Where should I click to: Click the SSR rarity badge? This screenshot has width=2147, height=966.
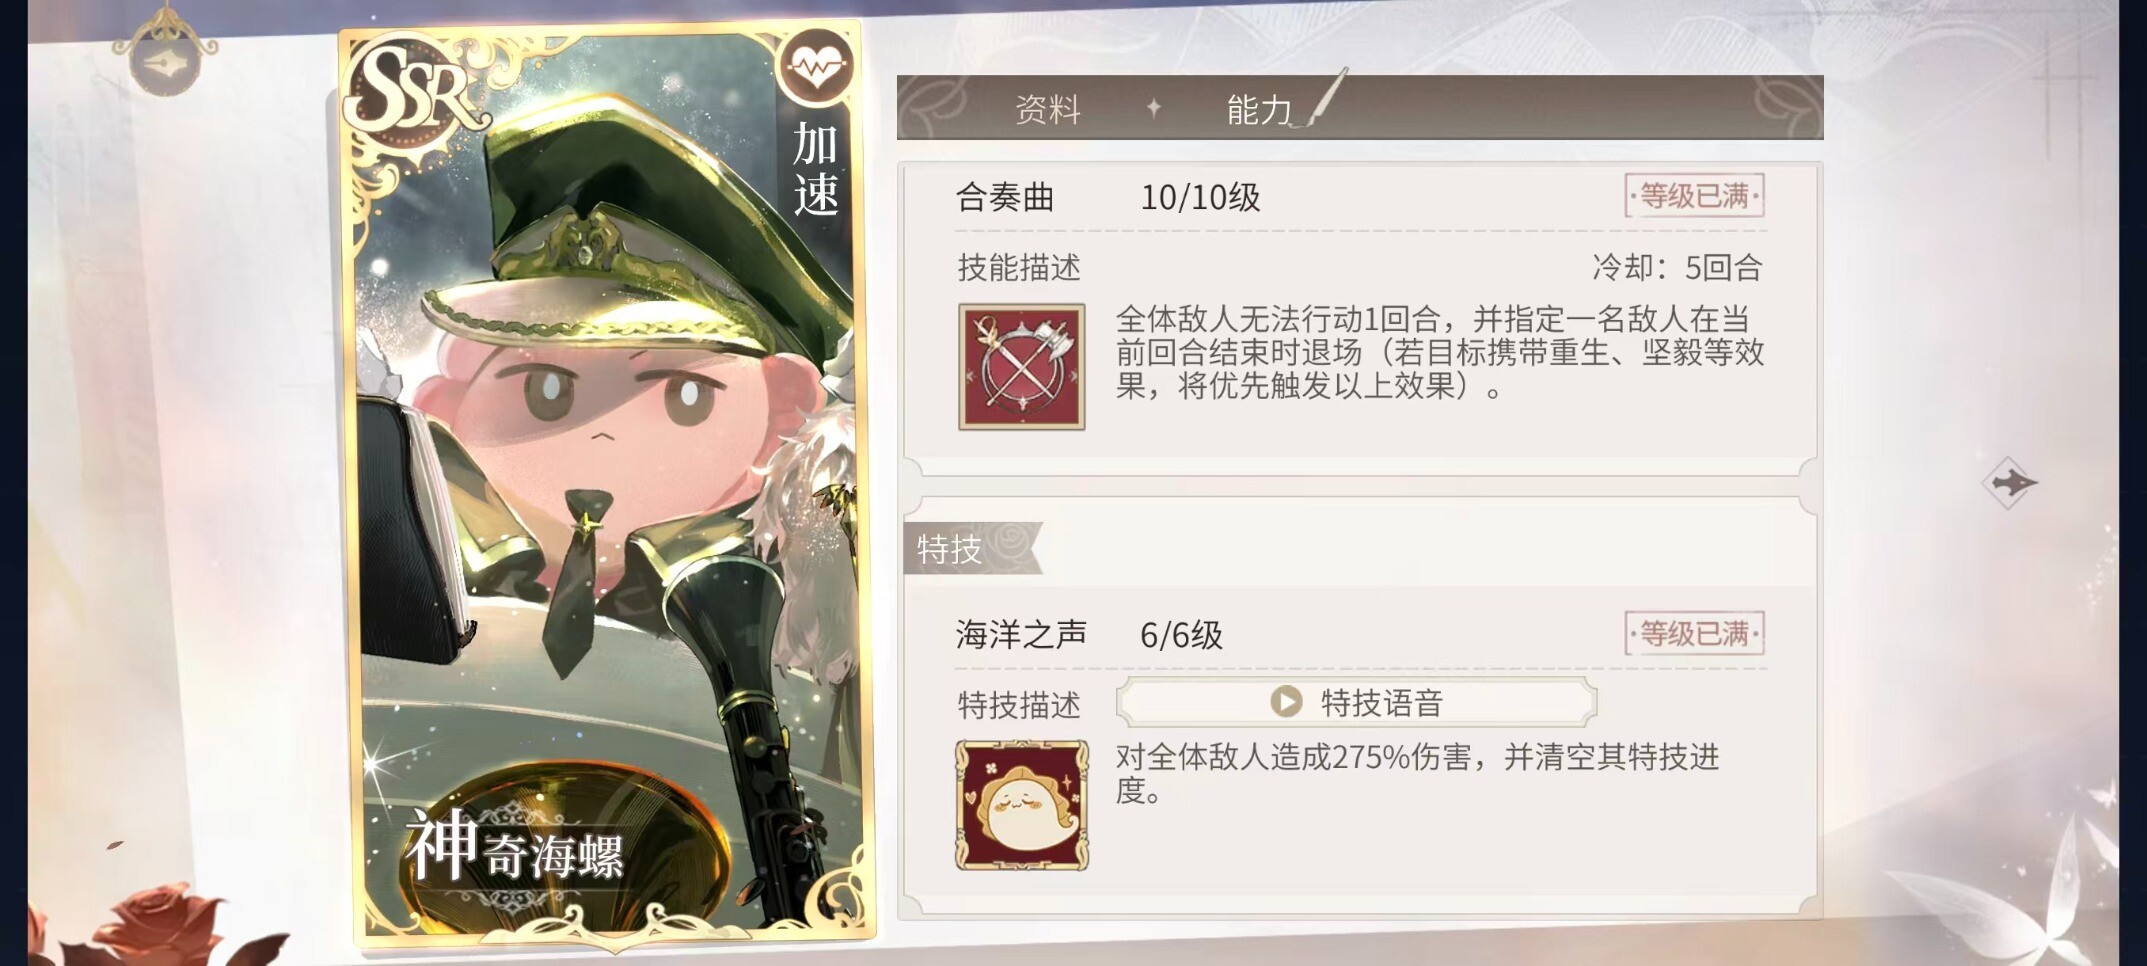[412, 90]
